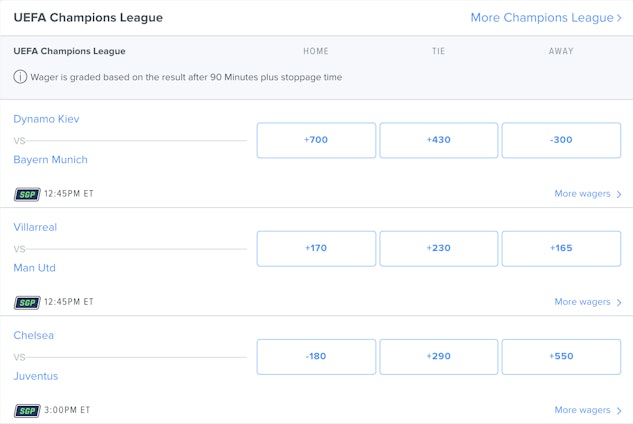Click the SGP badge for Villarreal match
This screenshot has height=424, width=633.
27,302
